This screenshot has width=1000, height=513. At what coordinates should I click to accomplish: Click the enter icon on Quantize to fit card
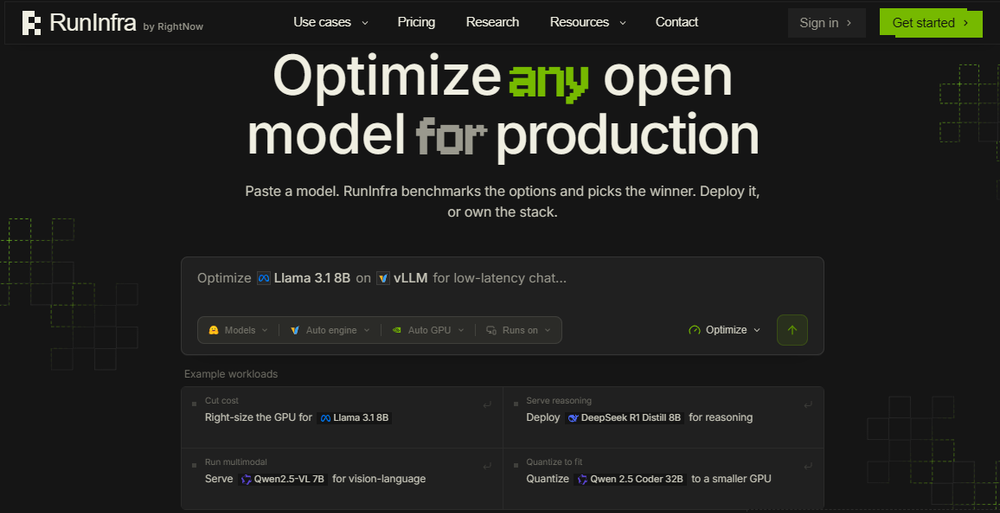(x=808, y=466)
